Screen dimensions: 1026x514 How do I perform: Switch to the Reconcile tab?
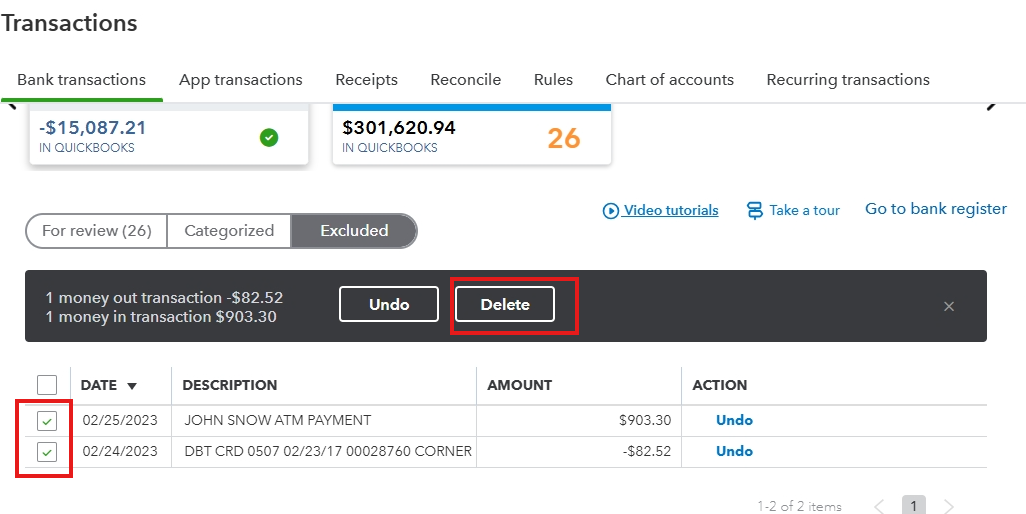tap(465, 80)
